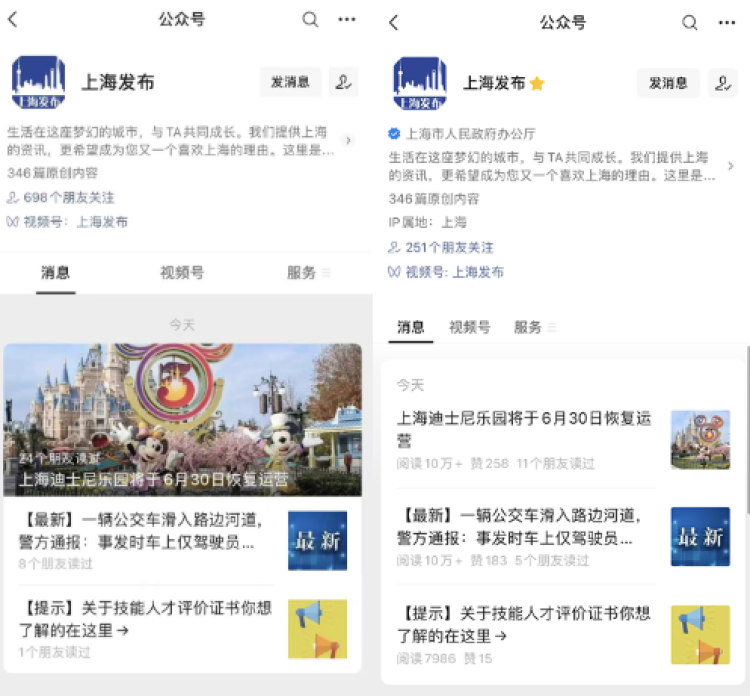
Task: Open 698个朋友关注 link
Action: (60, 198)
